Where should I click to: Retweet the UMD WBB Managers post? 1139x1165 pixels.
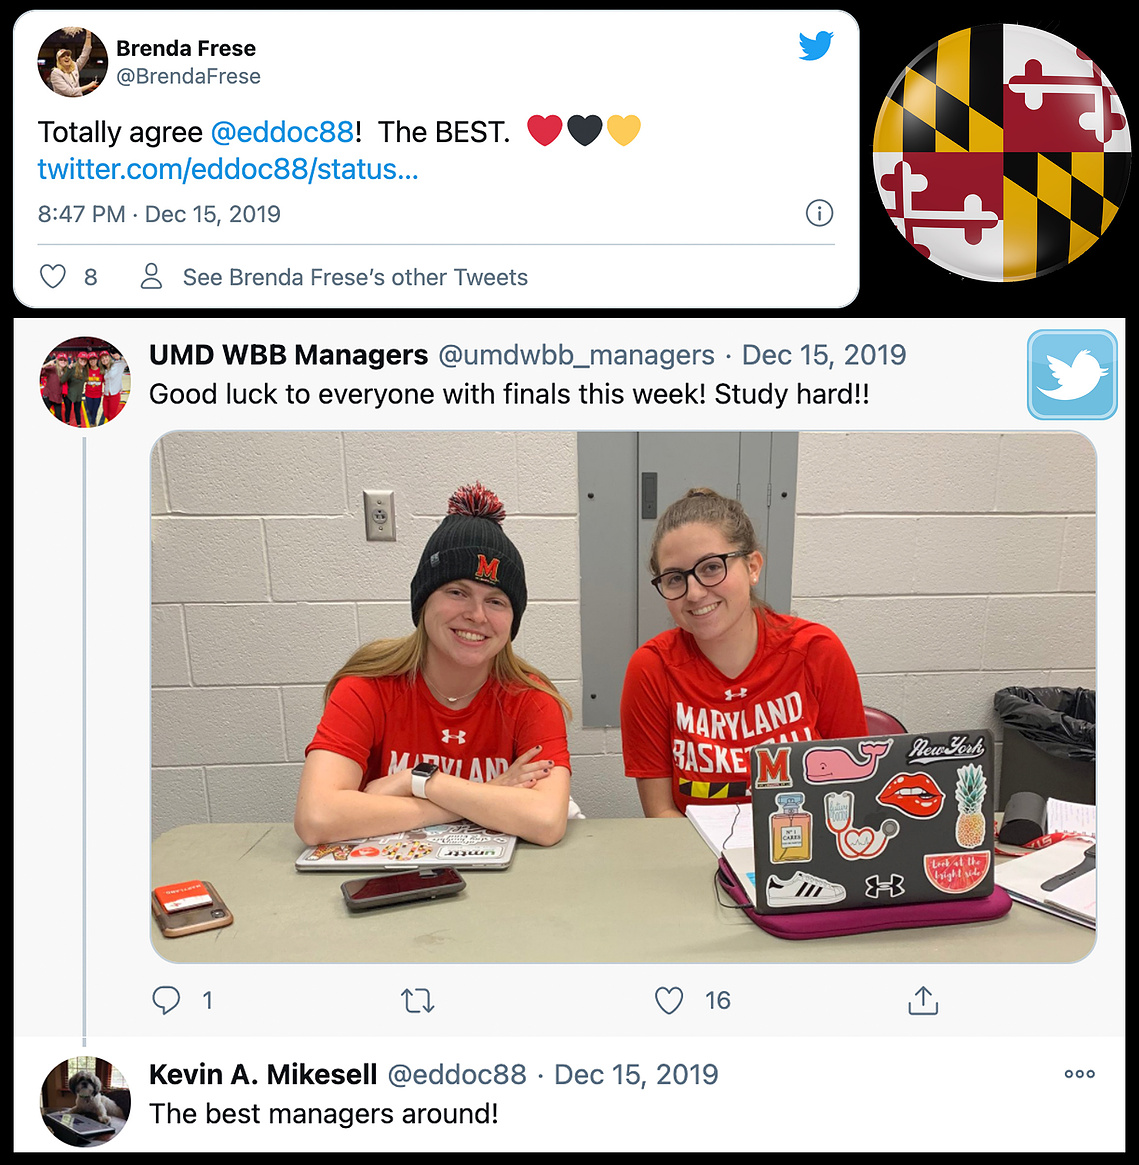418,1000
